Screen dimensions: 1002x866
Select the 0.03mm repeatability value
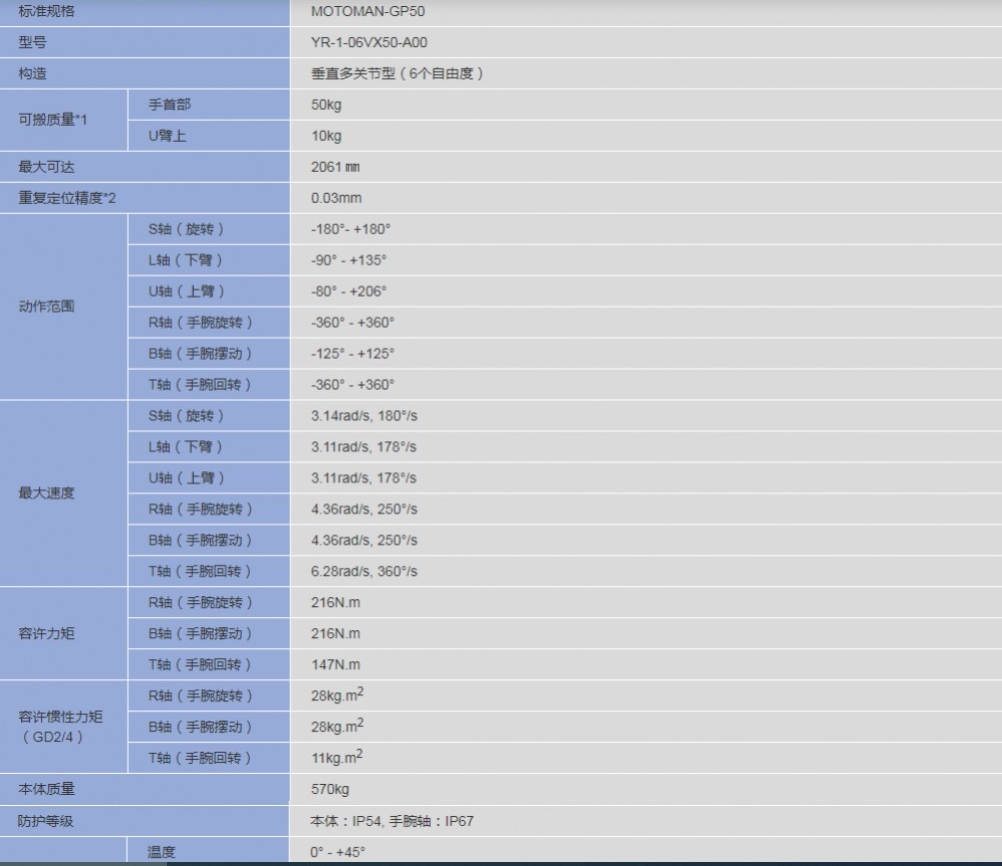336,198
